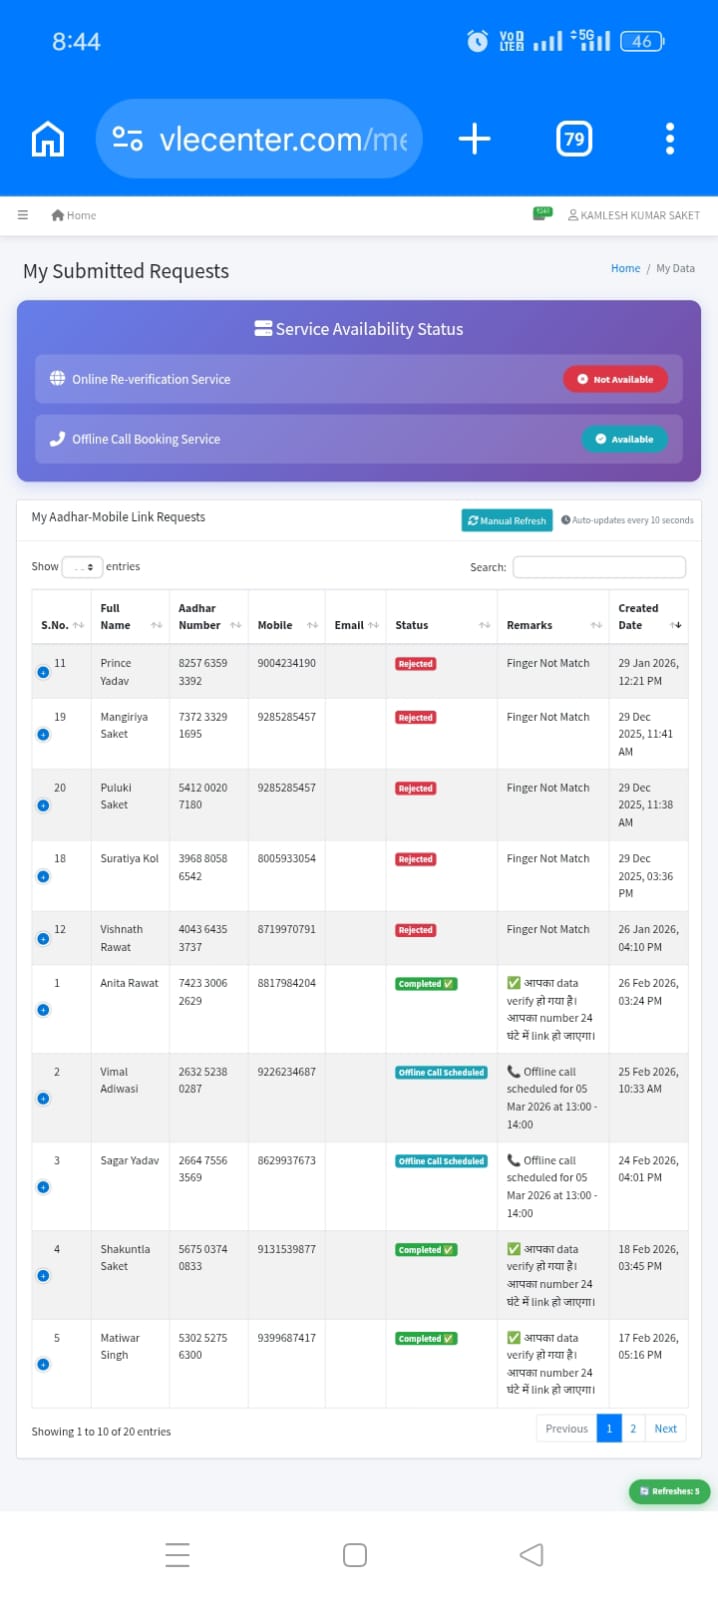Sort table by Created Date column
This screenshot has width=718, height=1599.
pyautogui.click(x=648, y=616)
